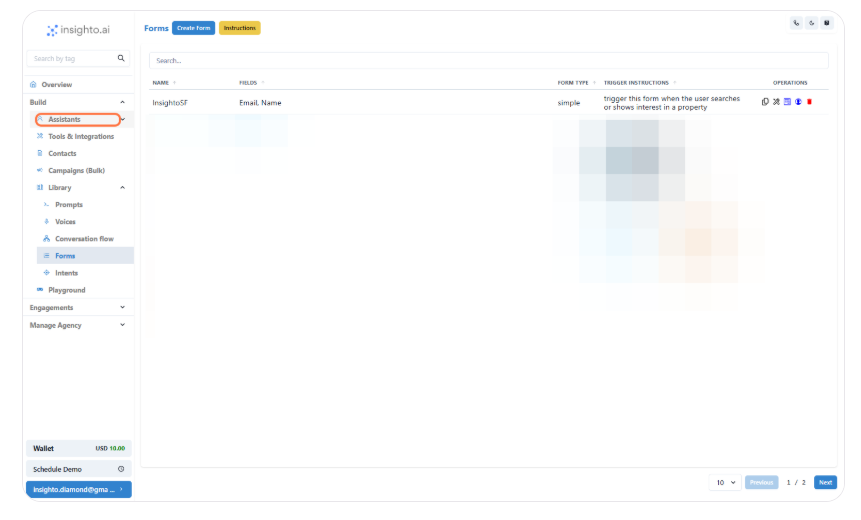Open Conversation flow page

[84, 238]
